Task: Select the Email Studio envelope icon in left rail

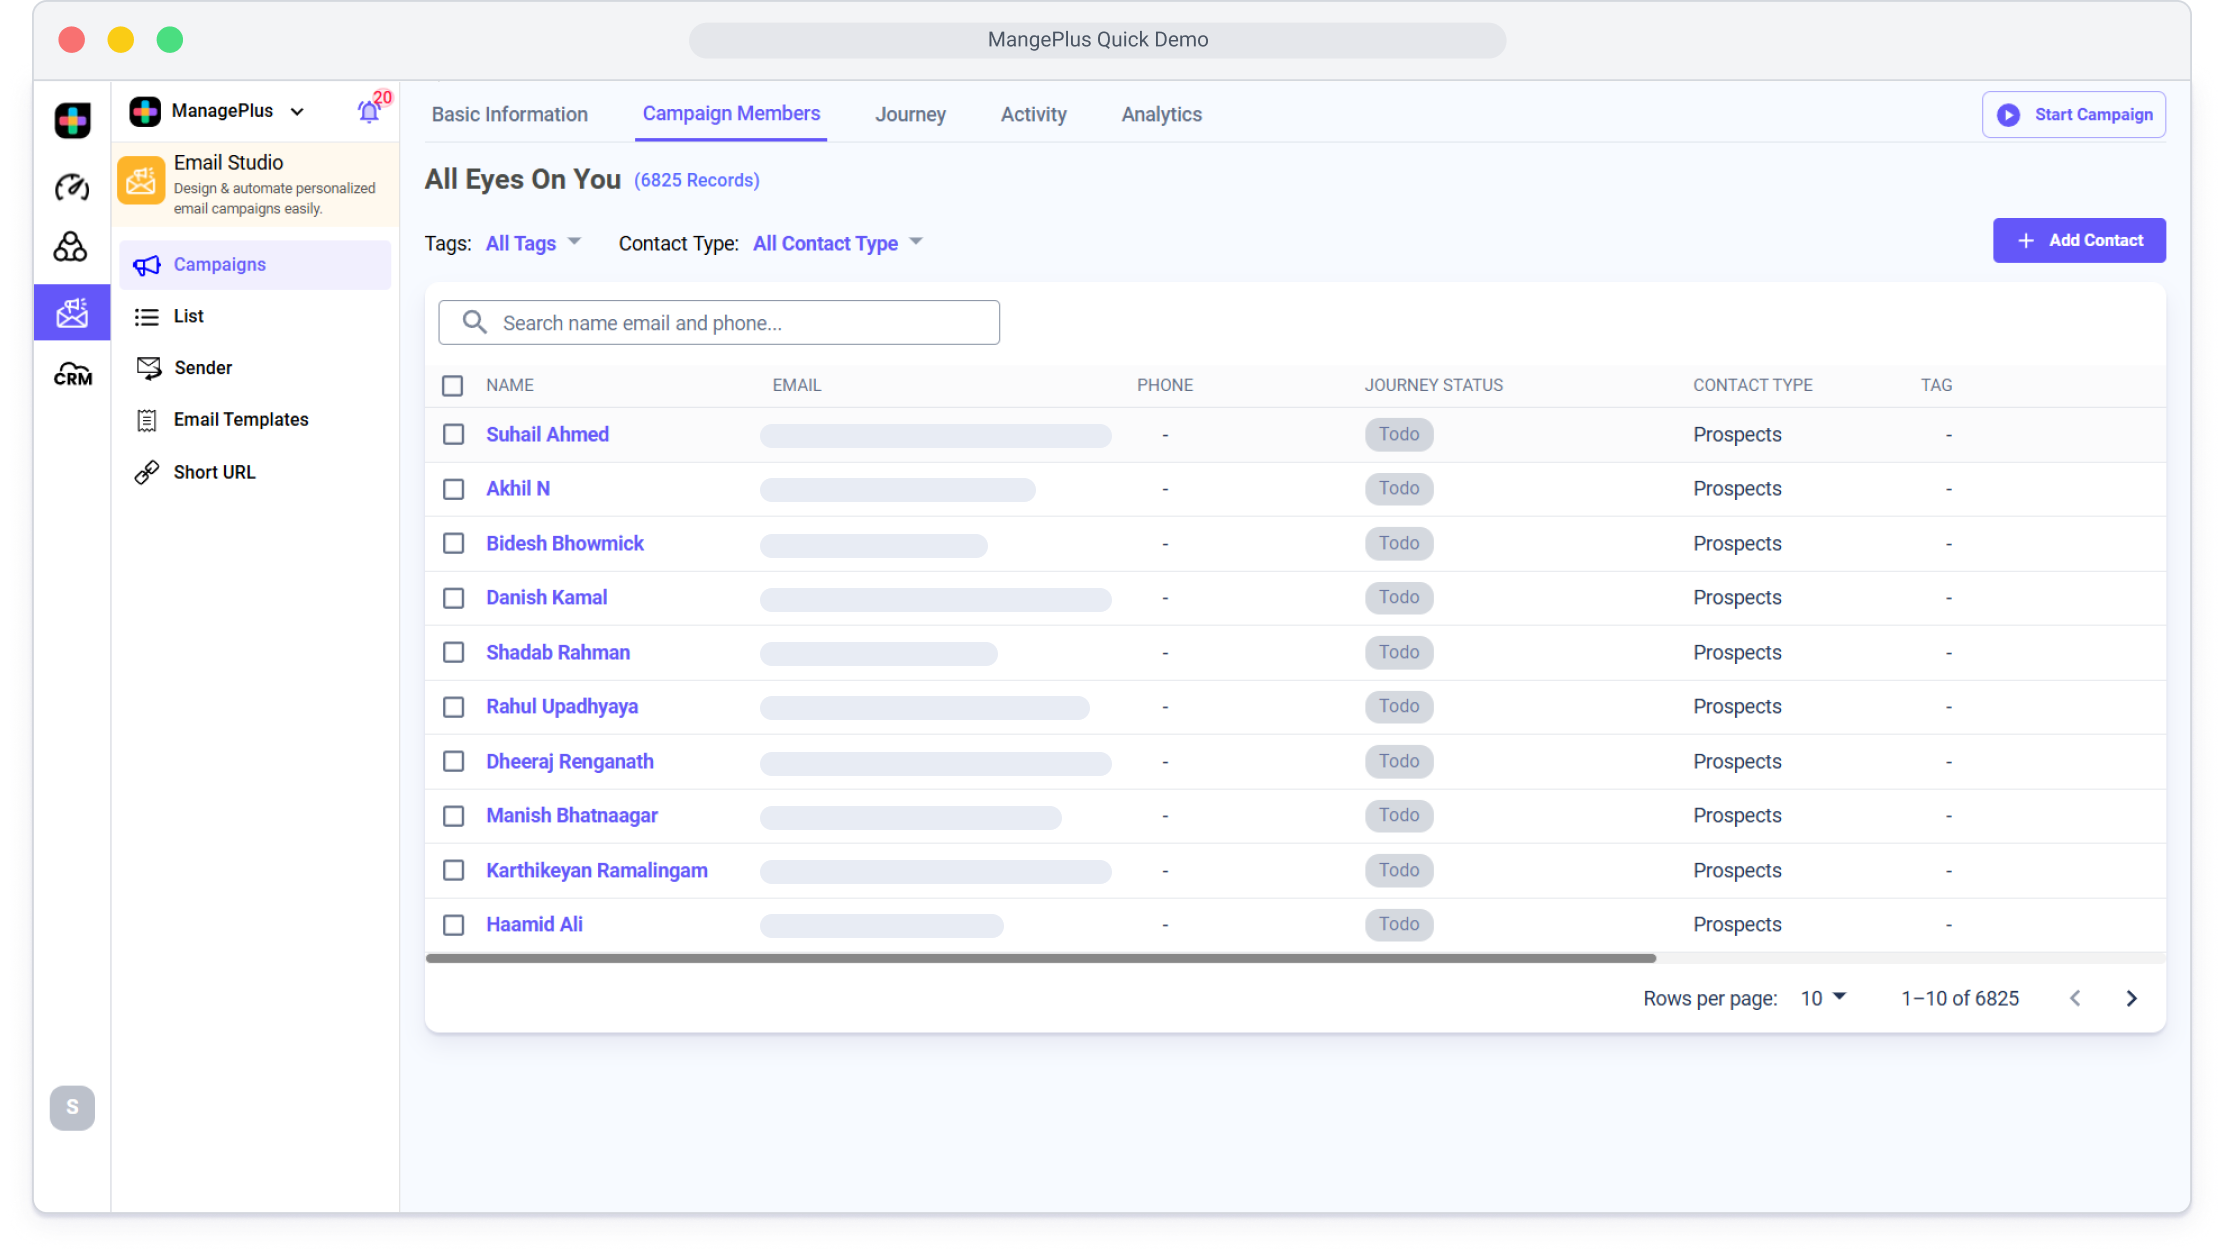Action: [72, 313]
